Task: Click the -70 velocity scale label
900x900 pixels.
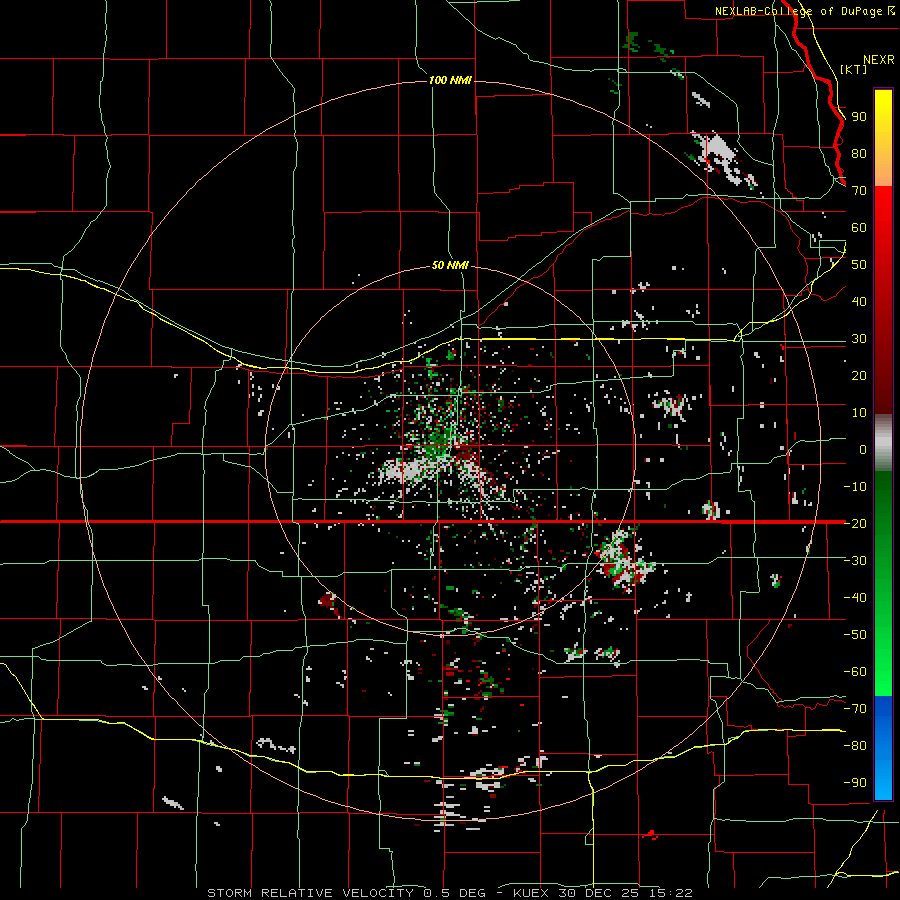Action: 855,708
